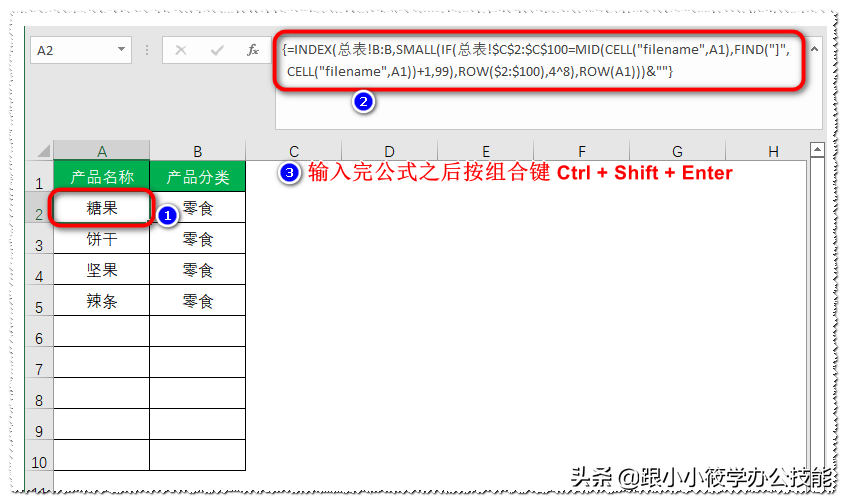This screenshot has height=503, width=847.
Task: Select cell containing 坚果
Action: coord(102,270)
